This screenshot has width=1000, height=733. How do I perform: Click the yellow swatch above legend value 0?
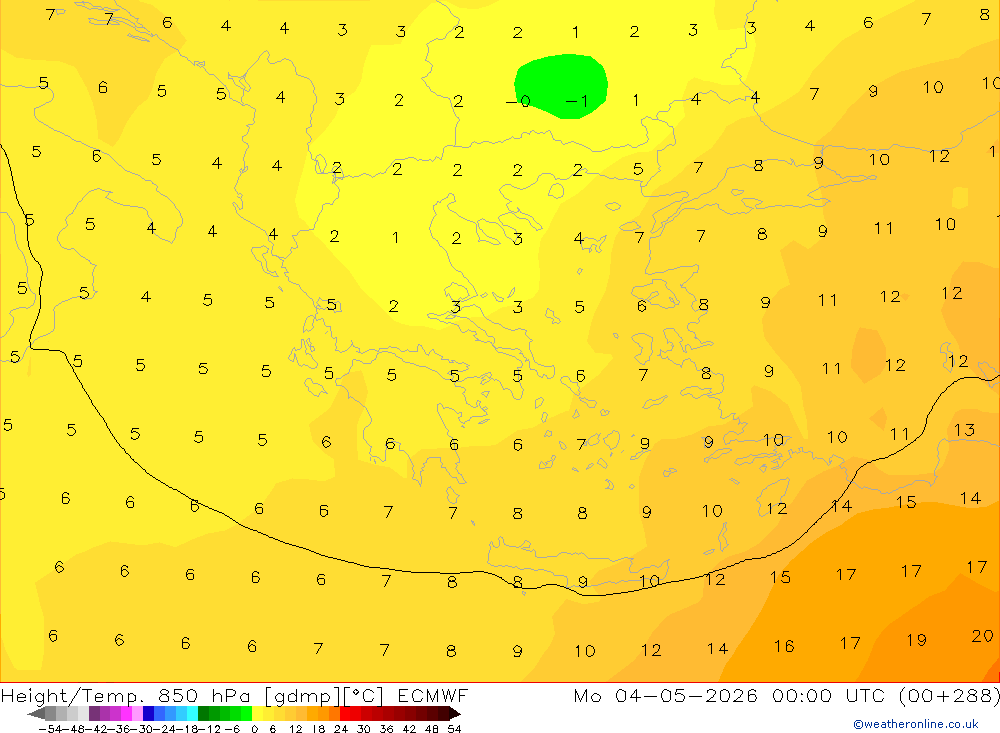257,713
